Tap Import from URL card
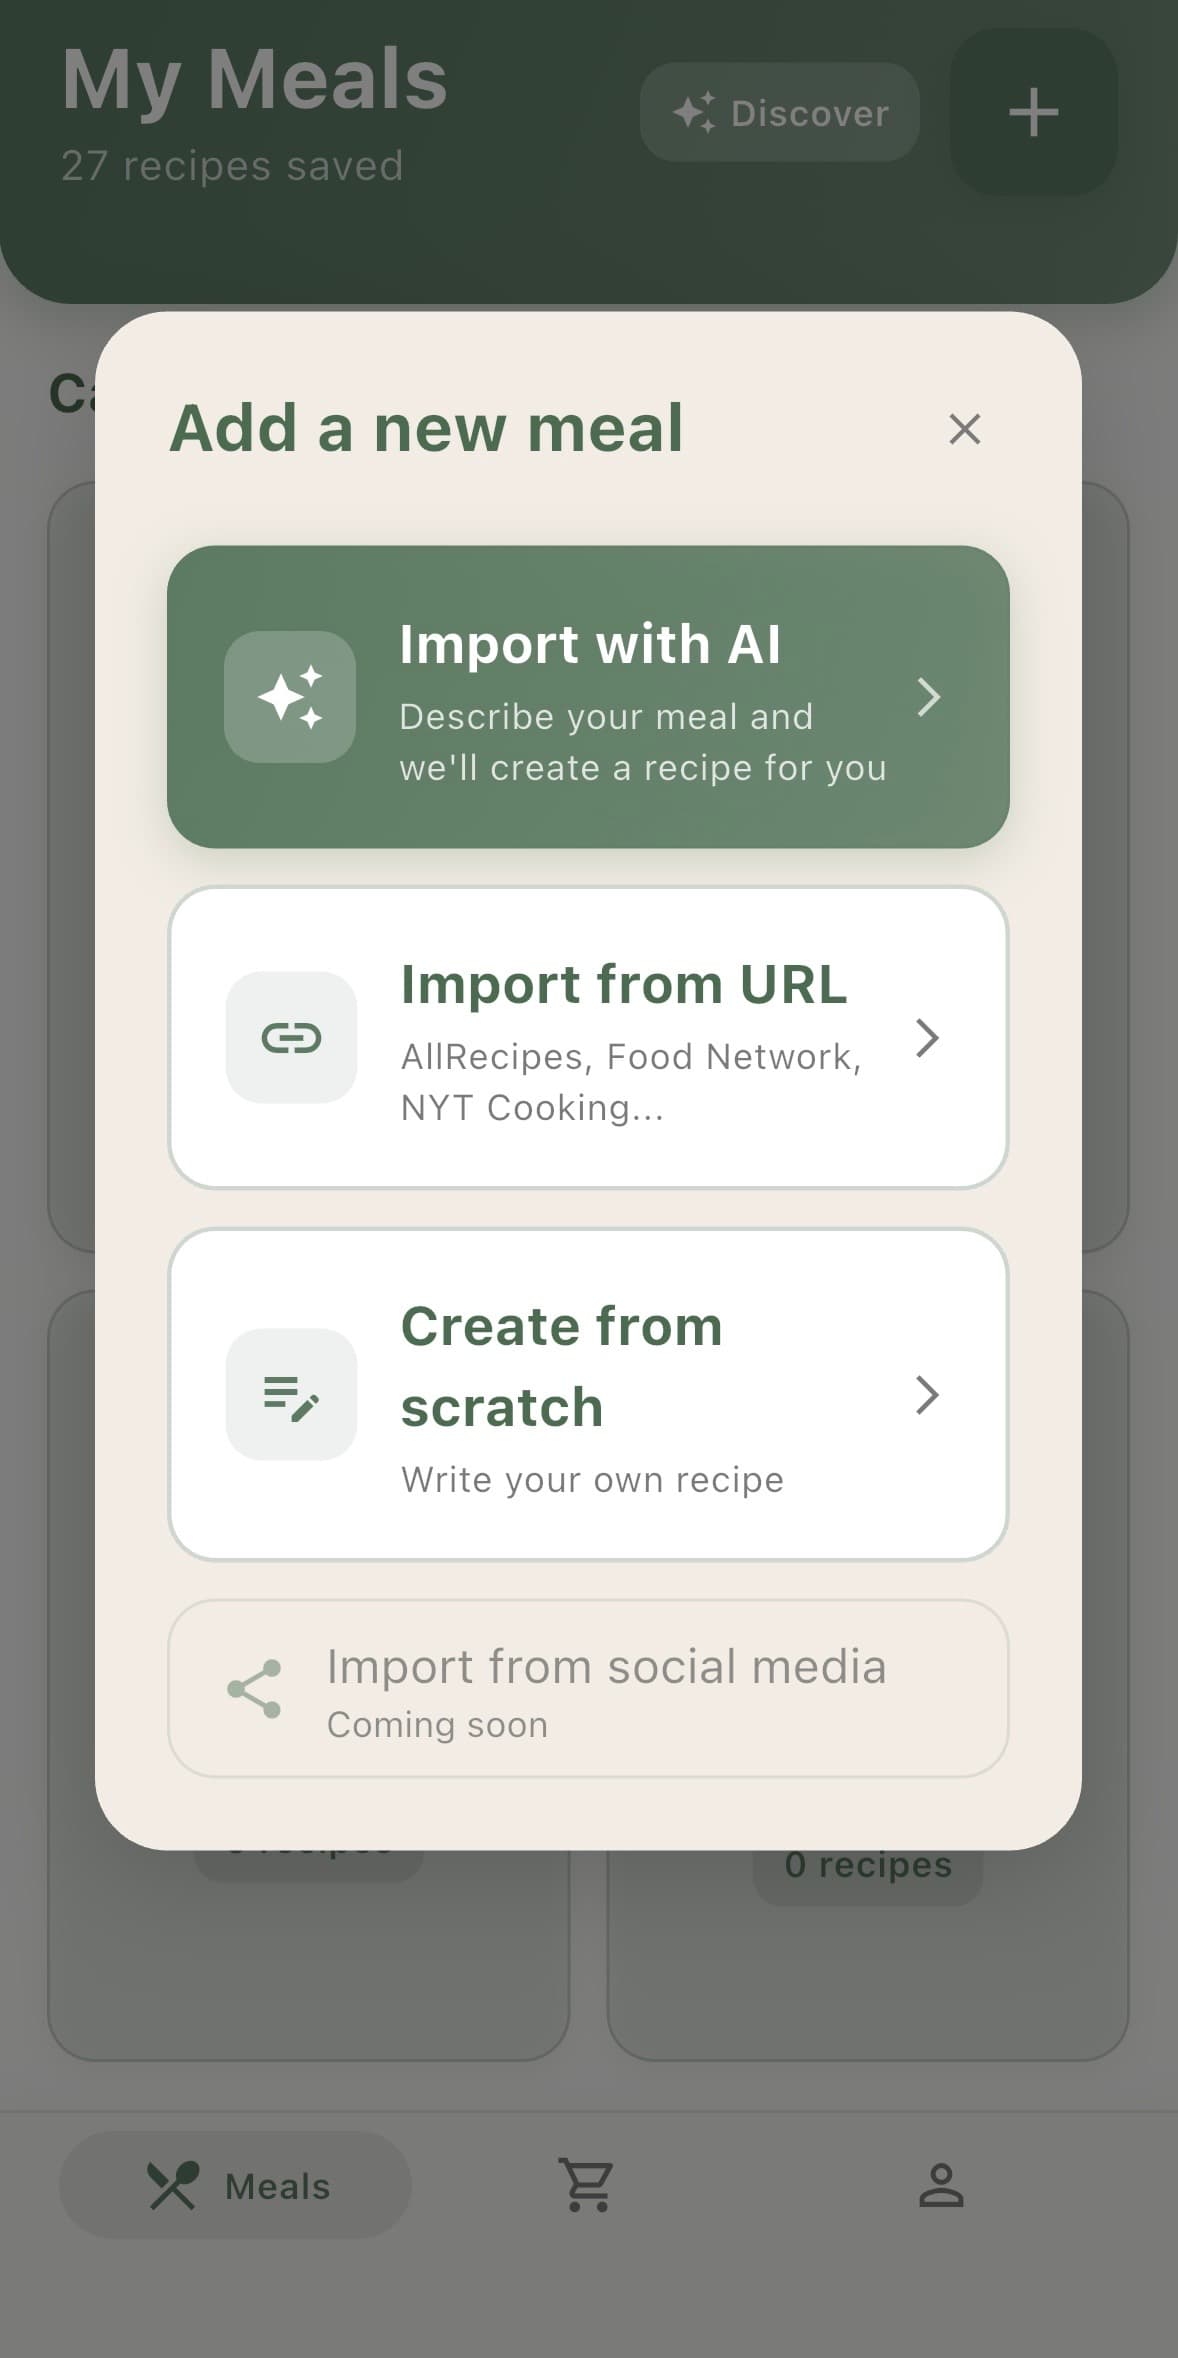The width and height of the screenshot is (1178, 2358). [590, 1038]
